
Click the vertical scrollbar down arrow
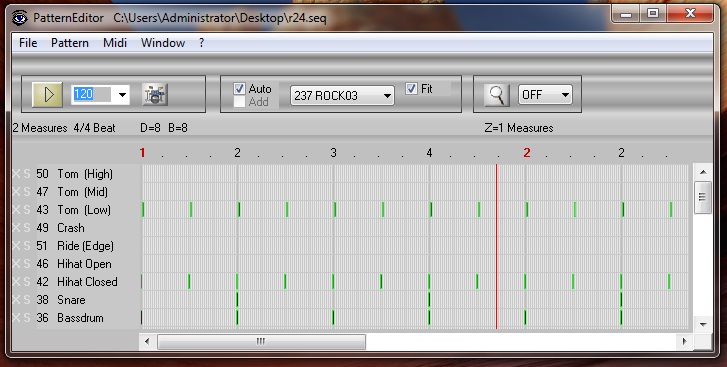703,324
